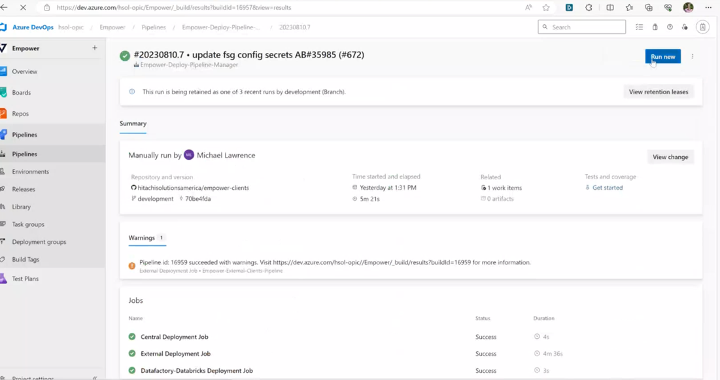Screen dimensions: 720x380
Task: Stop page loading with the X button
Action: click(x=23, y=7)
